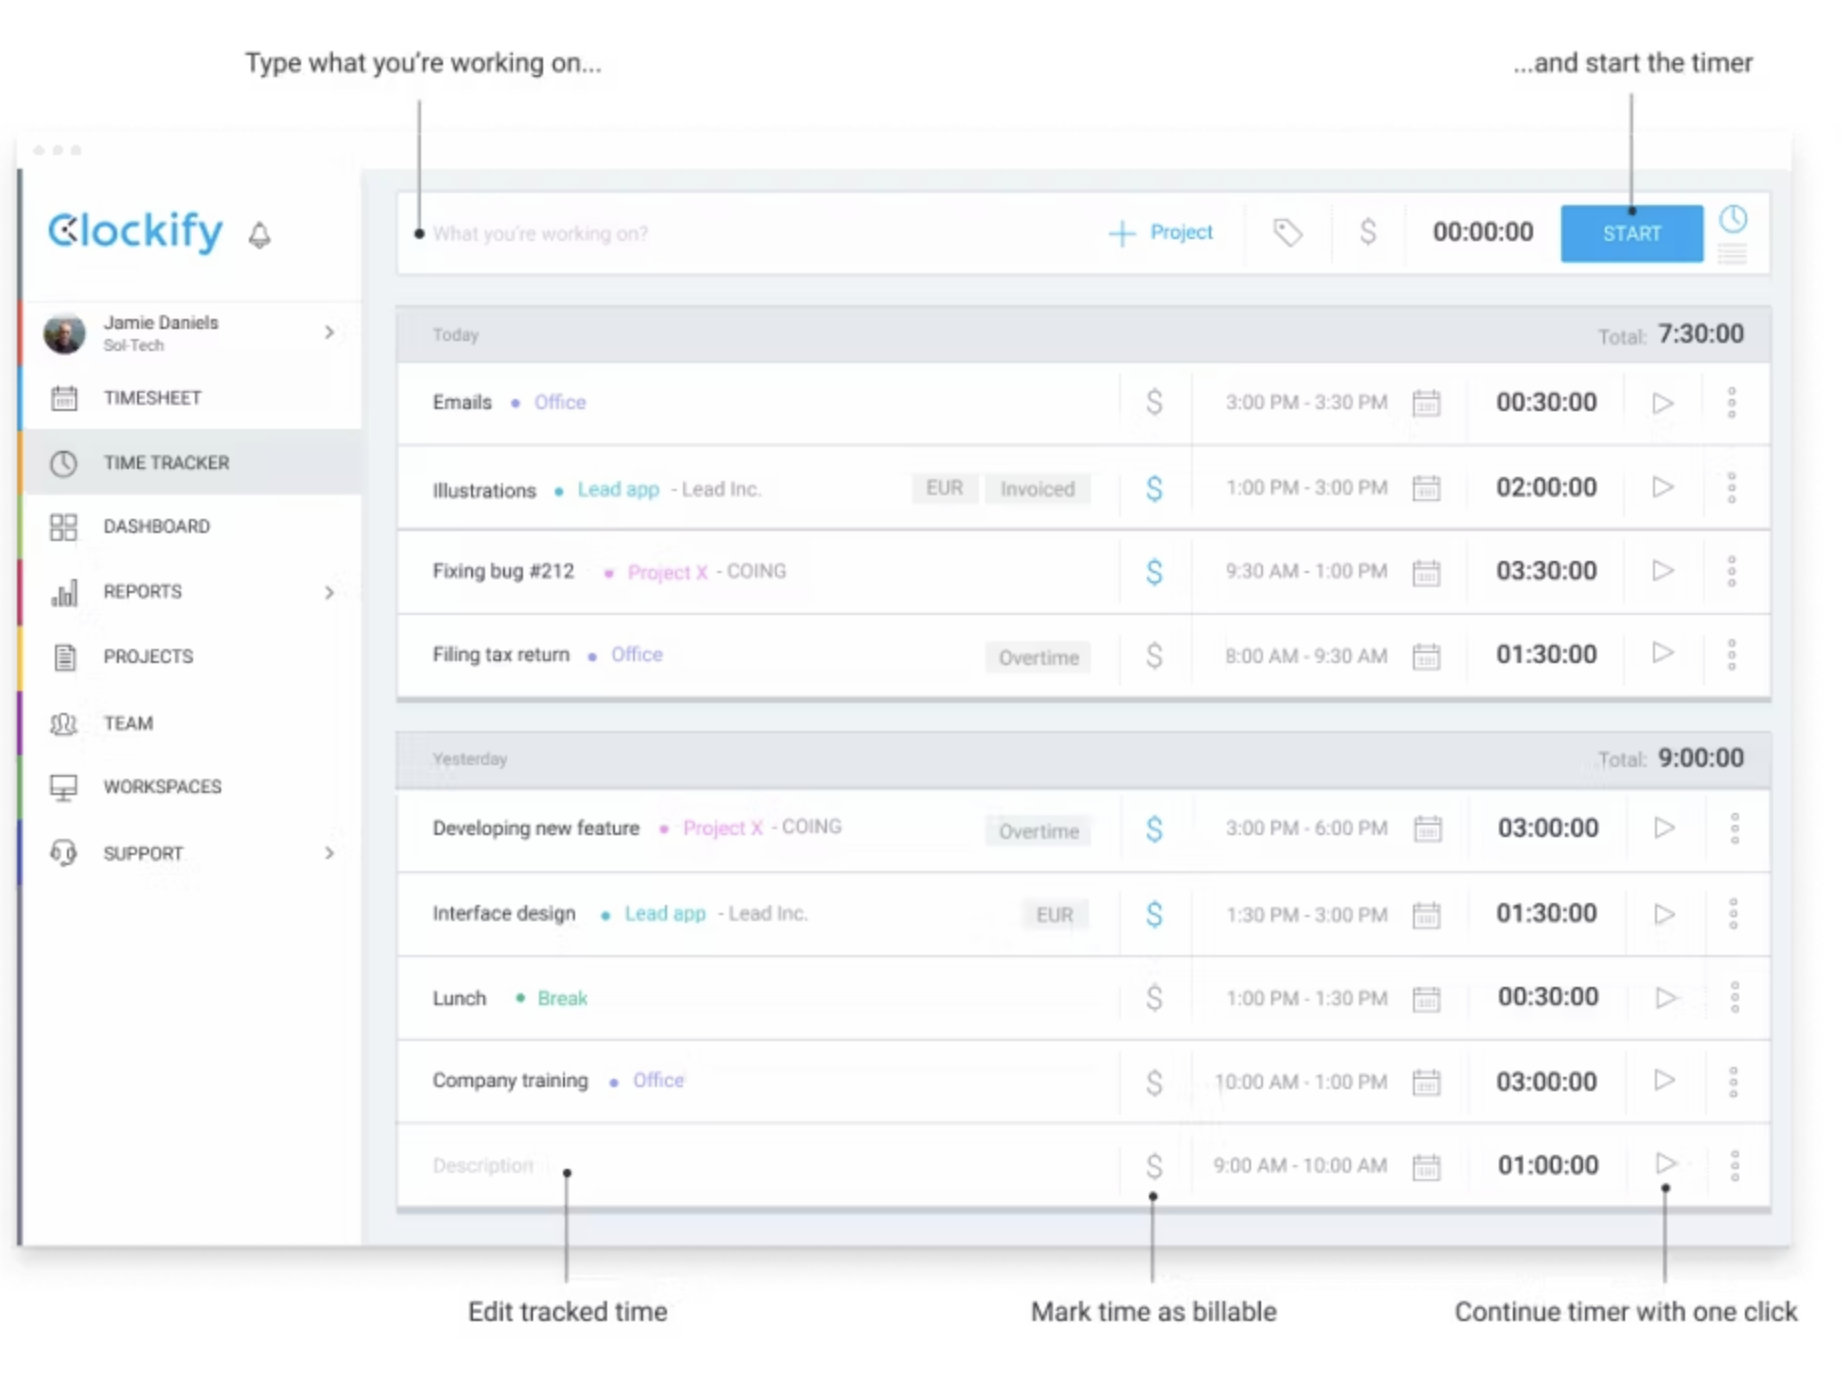Add a project to the new entry
The image size is (1841, 1389).
[1160, 232]
